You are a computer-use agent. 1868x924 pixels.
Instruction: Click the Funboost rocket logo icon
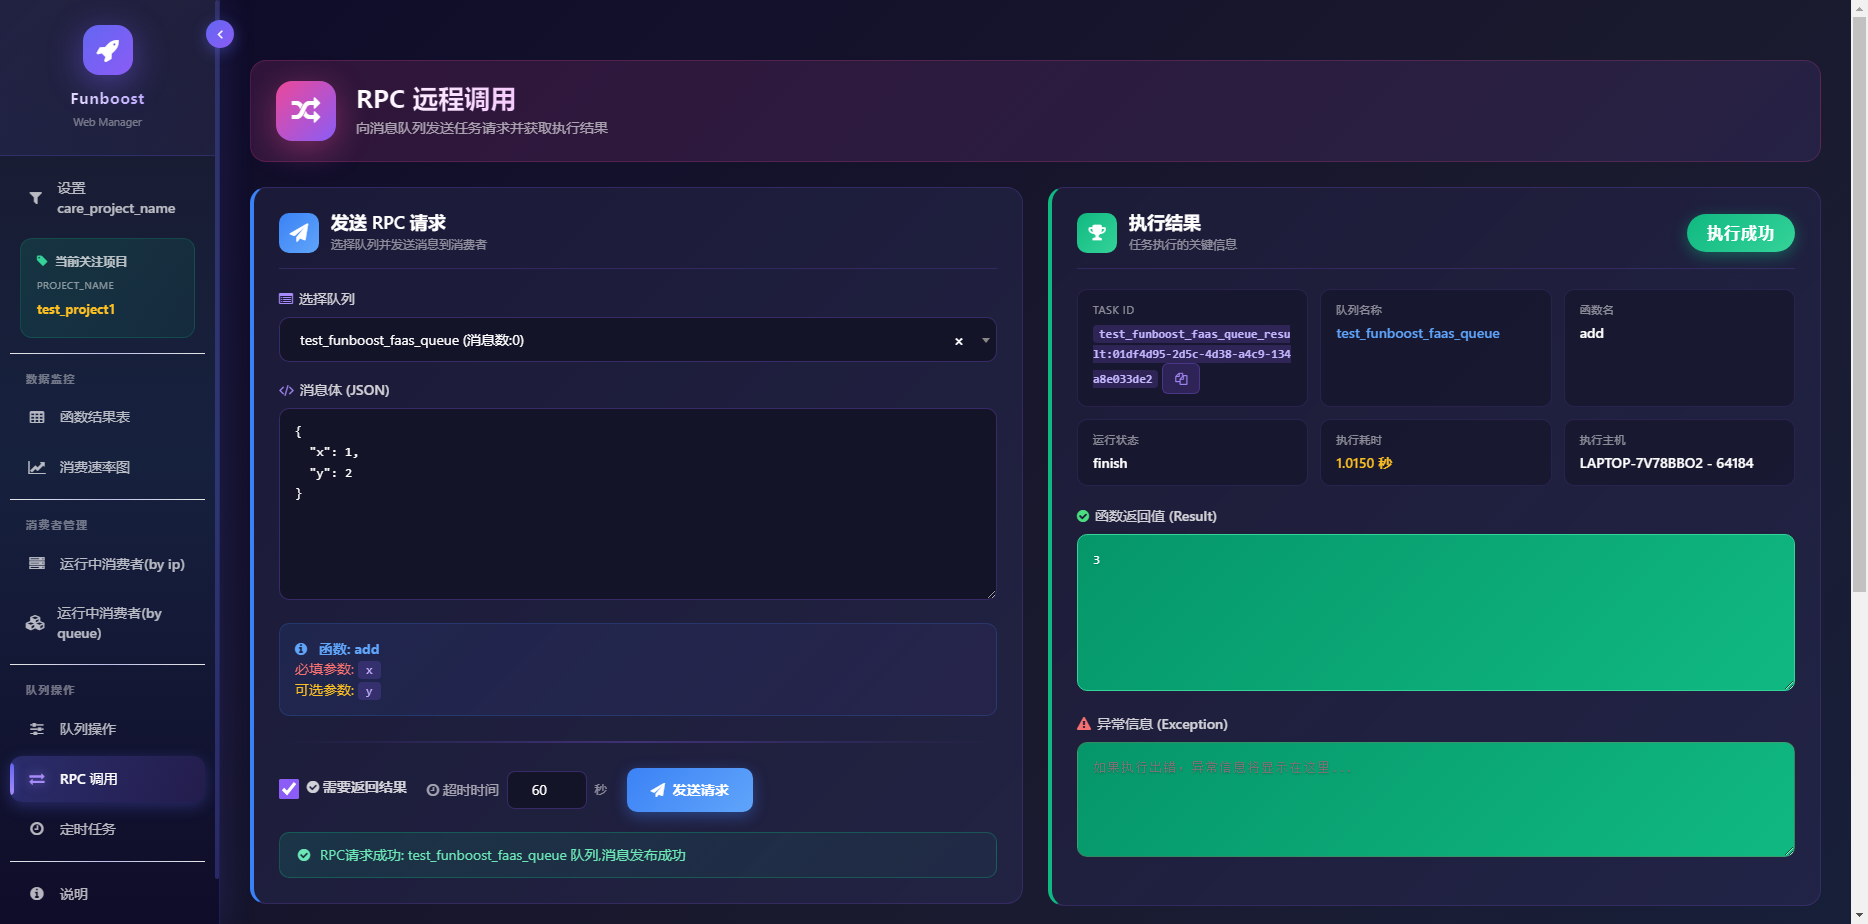point(107,50)
